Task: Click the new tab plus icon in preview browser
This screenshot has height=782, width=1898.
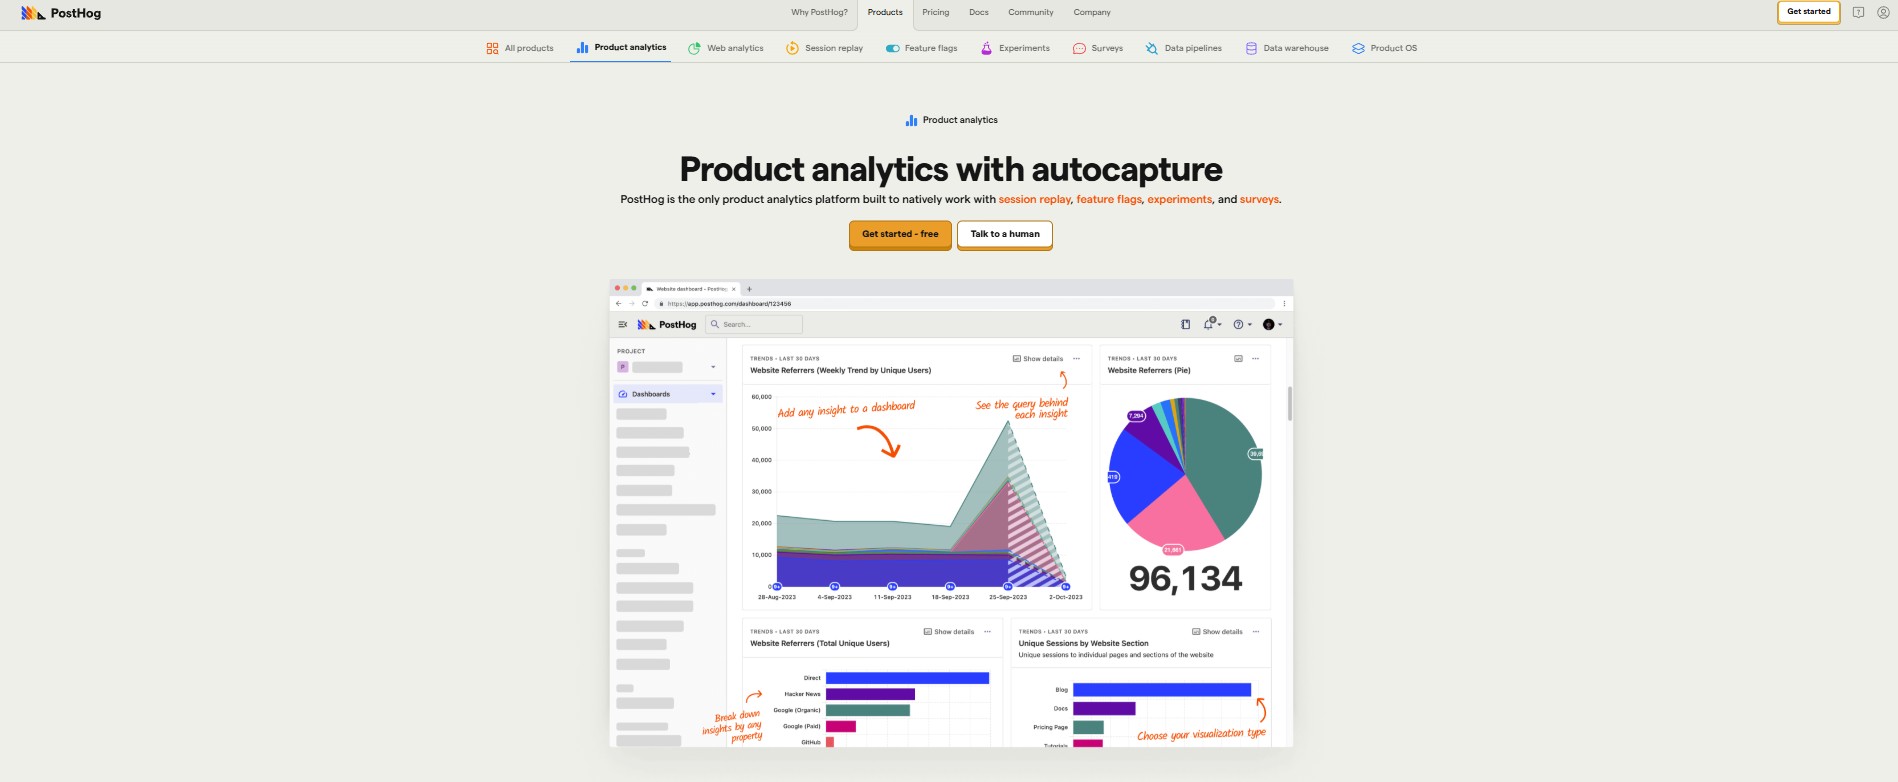Action: pyautogui.click(x=749, y=289)
